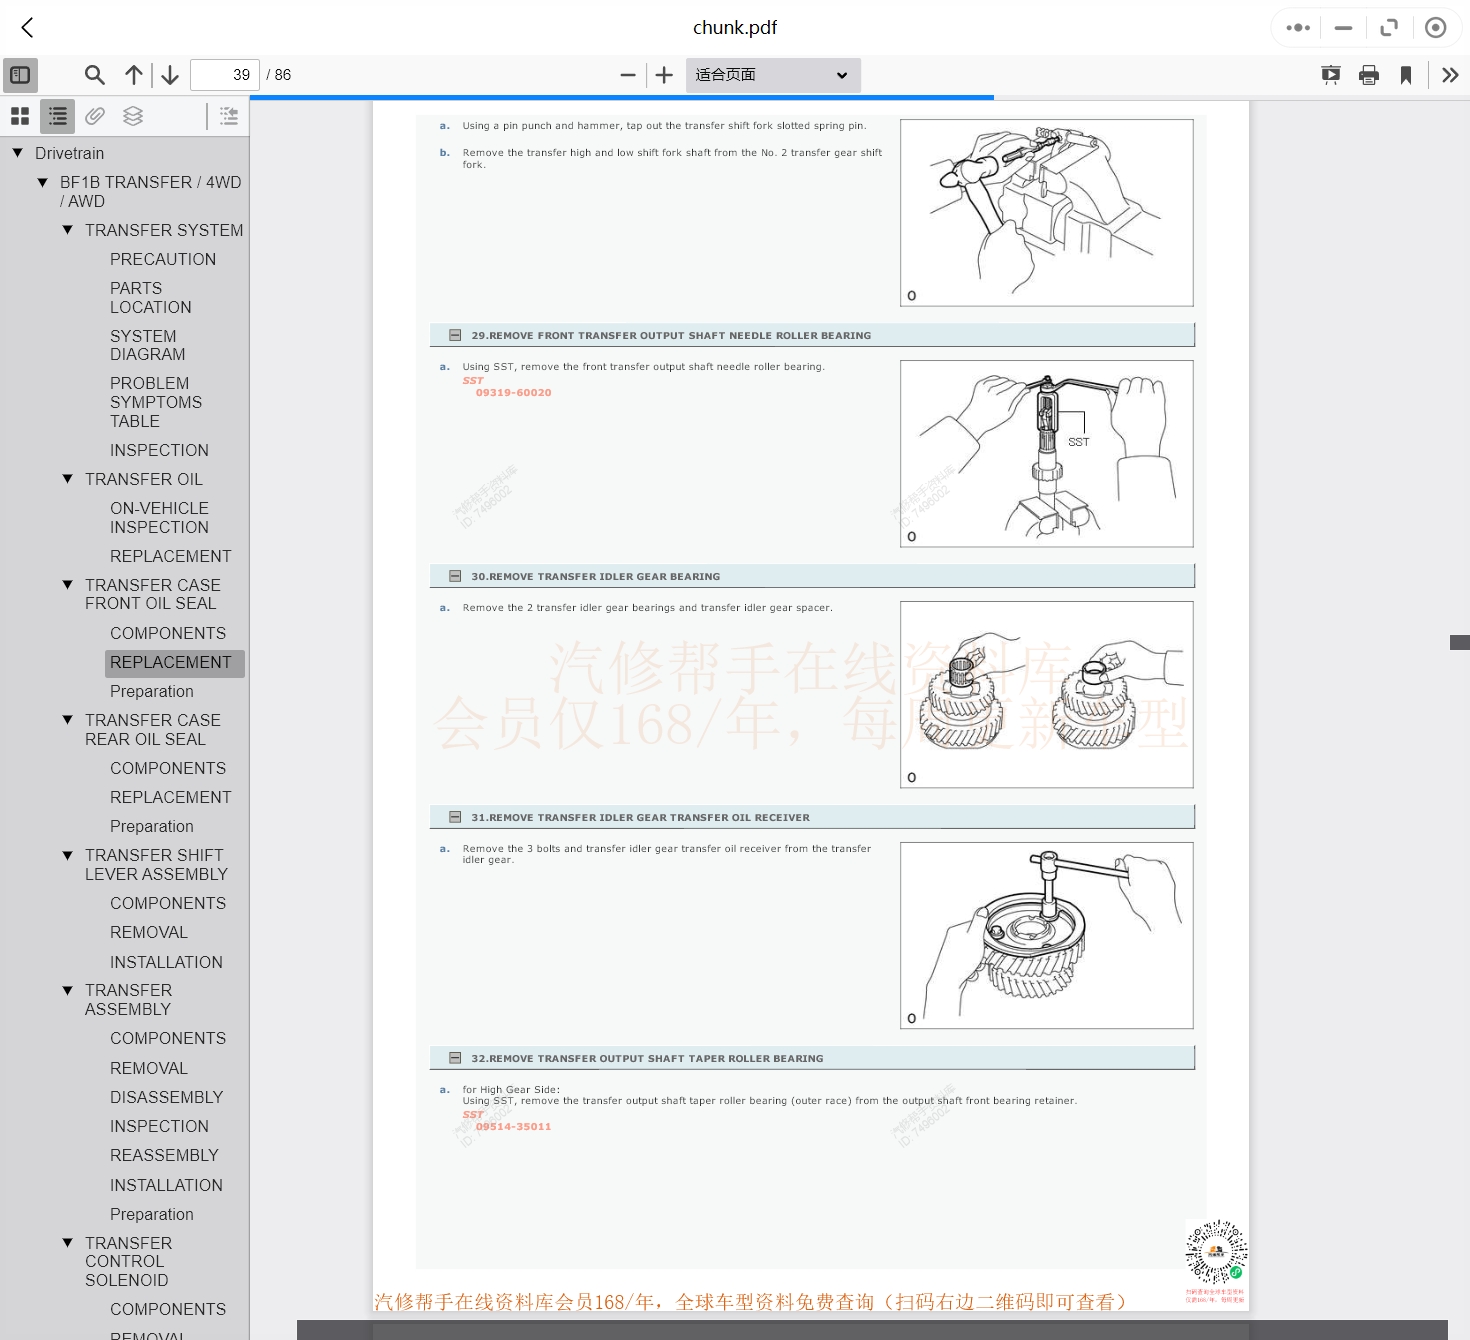The width and height of the screenshot is (1470, 1340).
Task: Open the DISASSEMBLY outline entry
Action: pos(166,1097)
